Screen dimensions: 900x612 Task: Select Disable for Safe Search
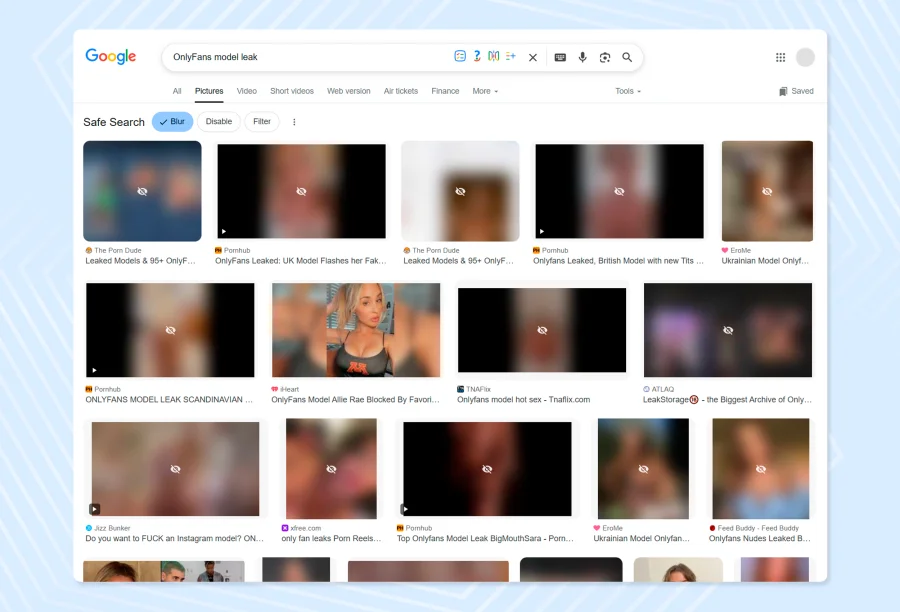(219, 122)
